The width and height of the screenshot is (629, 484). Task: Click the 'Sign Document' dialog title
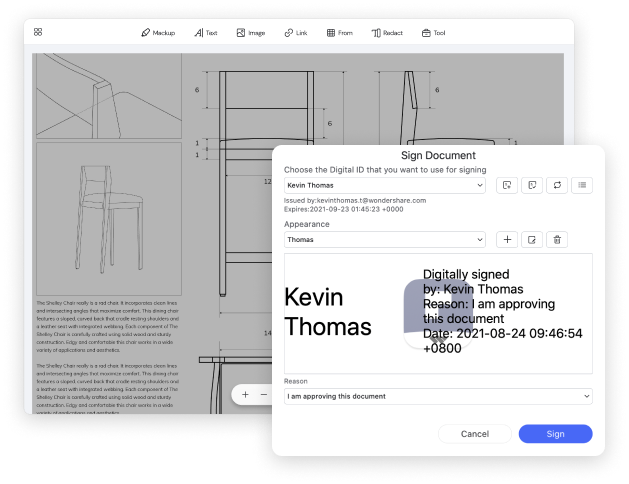click(438, 156)
